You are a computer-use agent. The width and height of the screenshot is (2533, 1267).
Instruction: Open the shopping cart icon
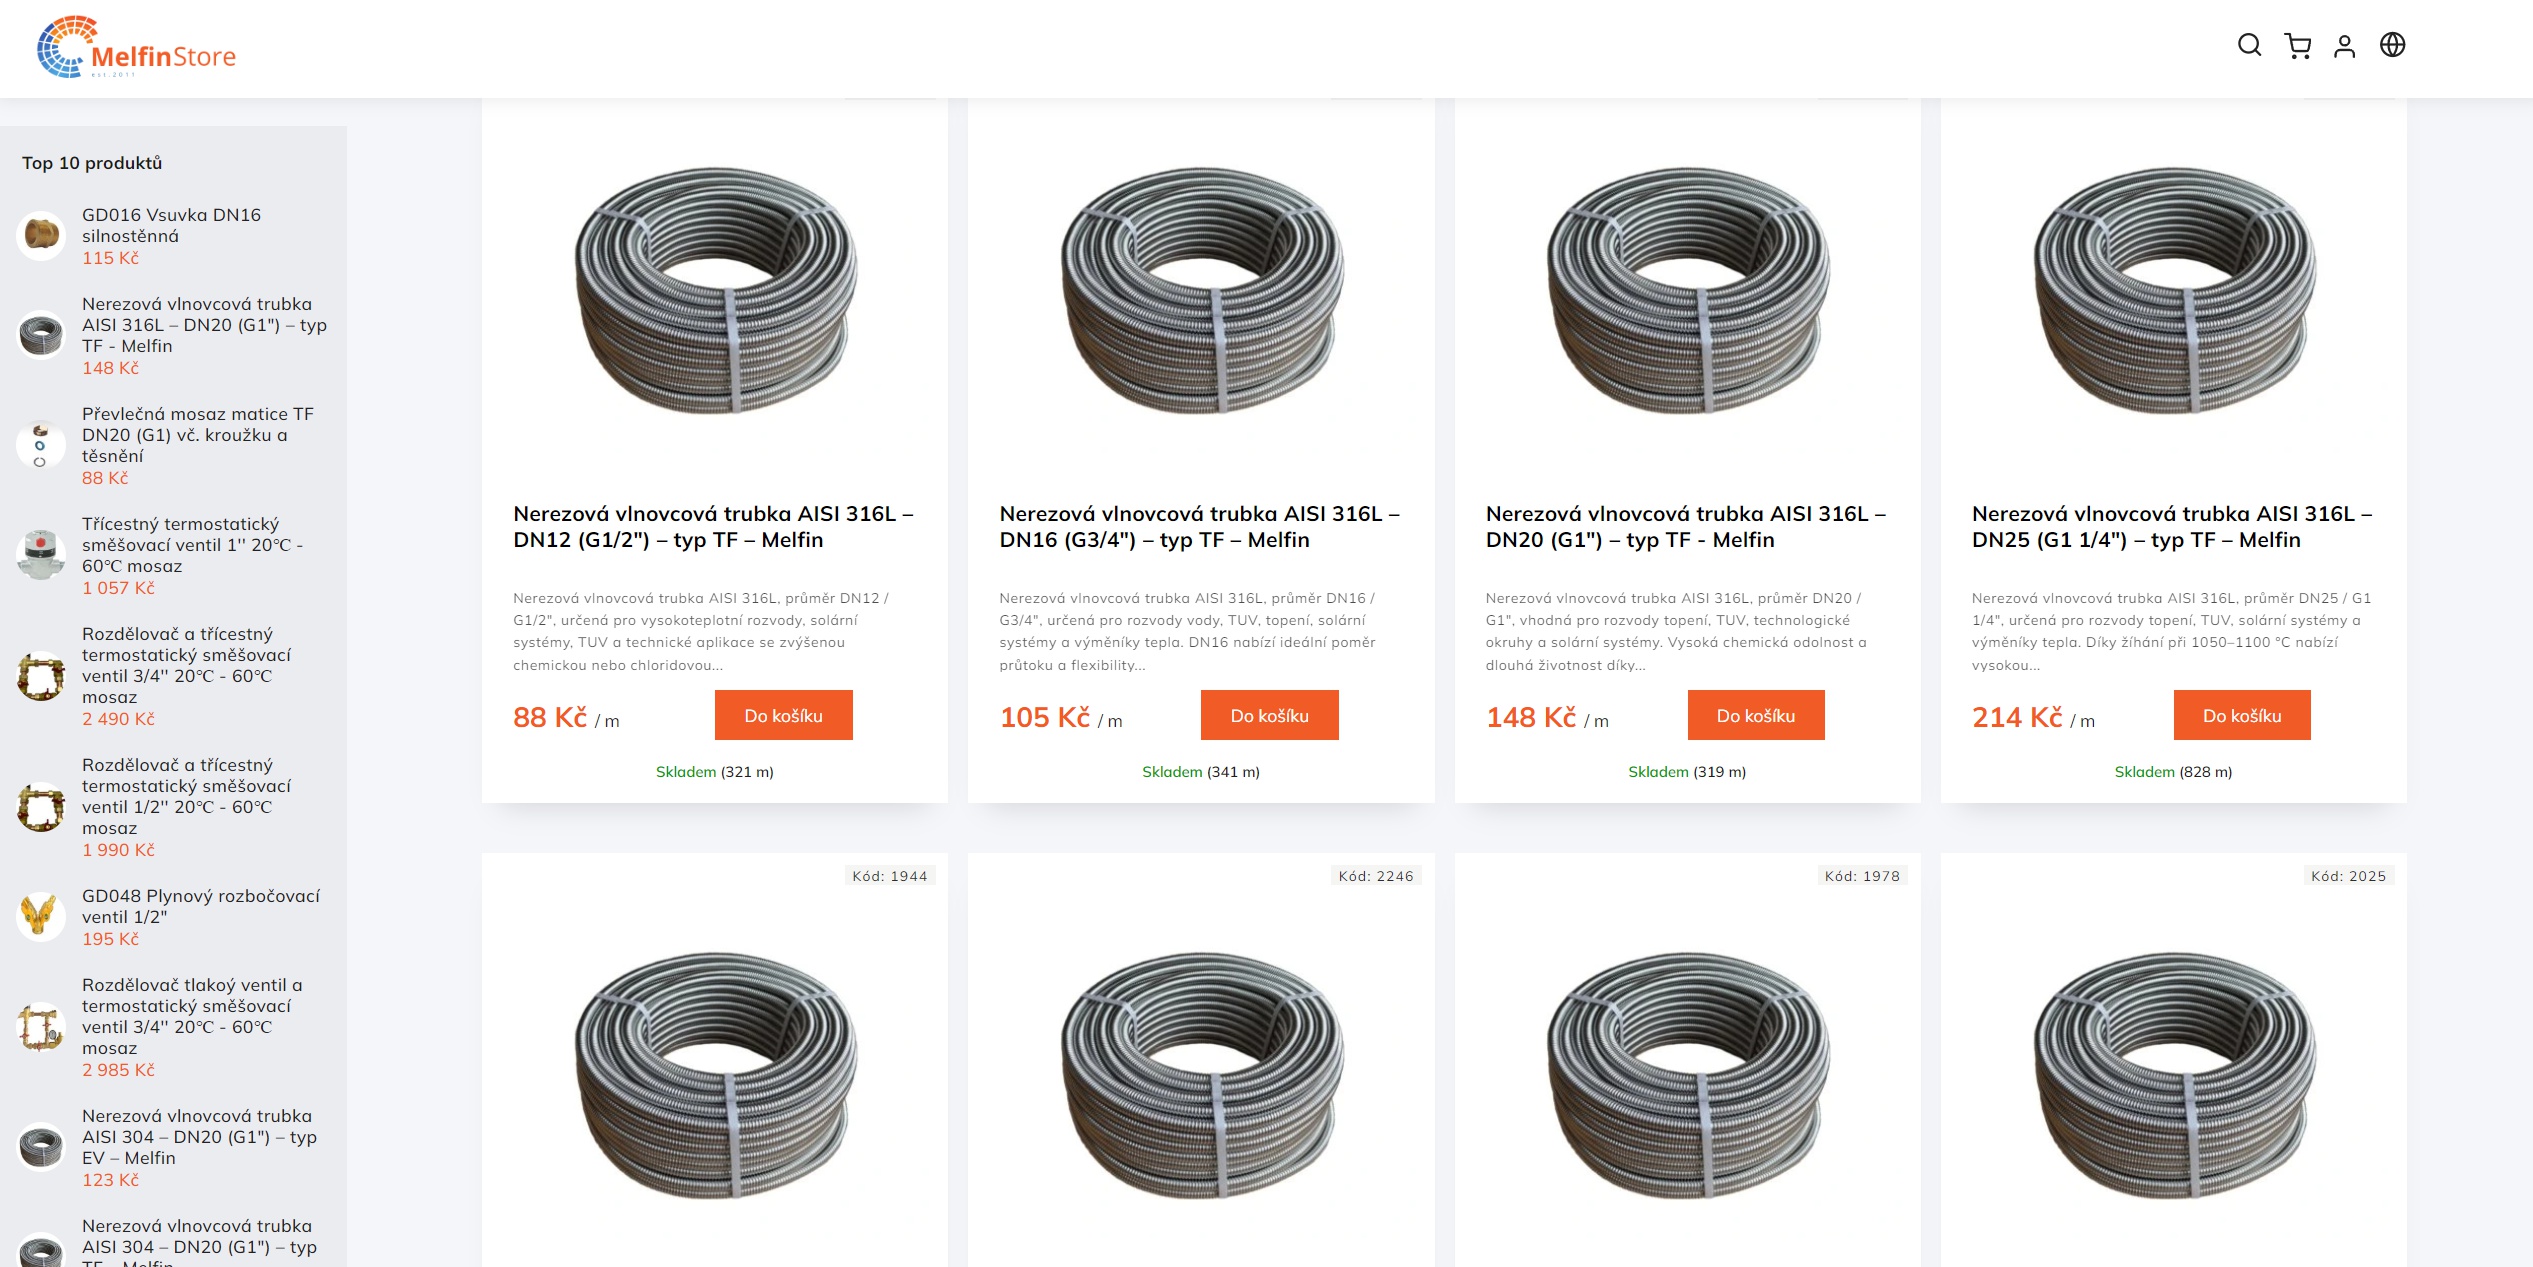tap(2297, 46)
